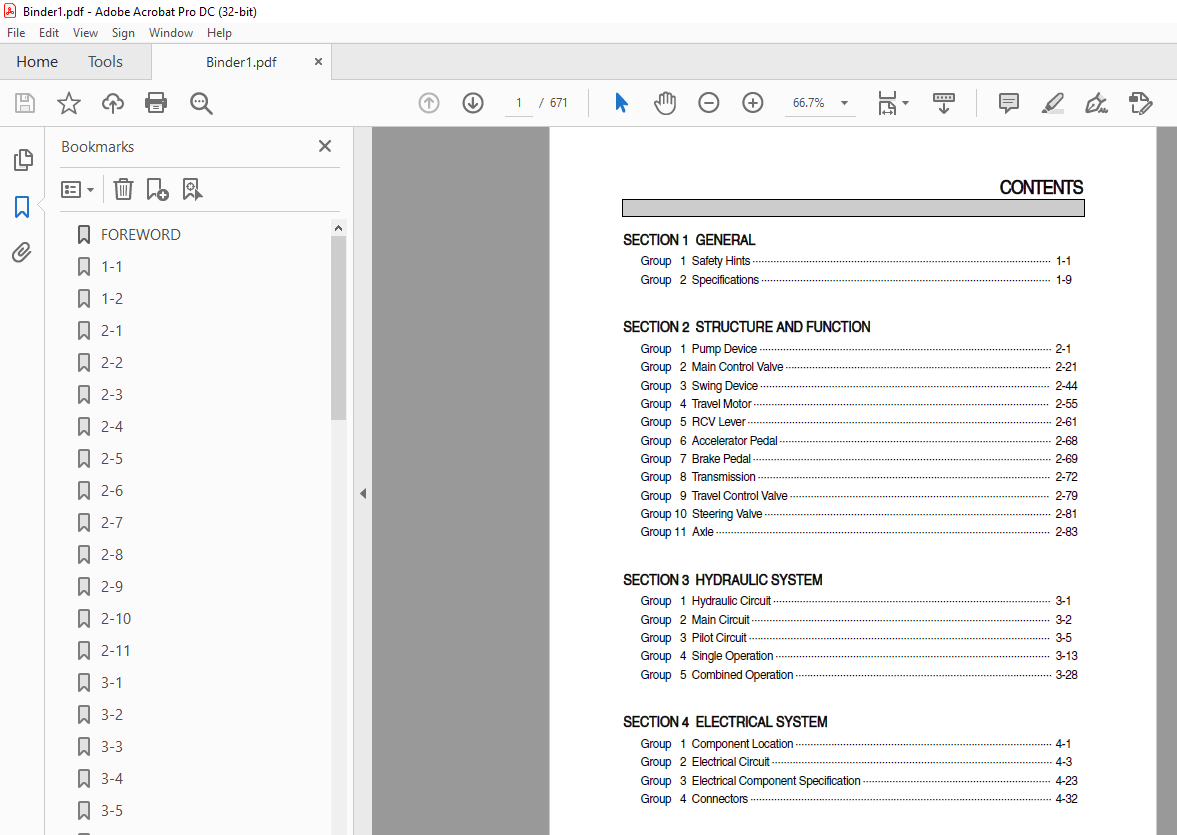
Task: Click the 66.7% zoom value field
Action: click(808, 103)
